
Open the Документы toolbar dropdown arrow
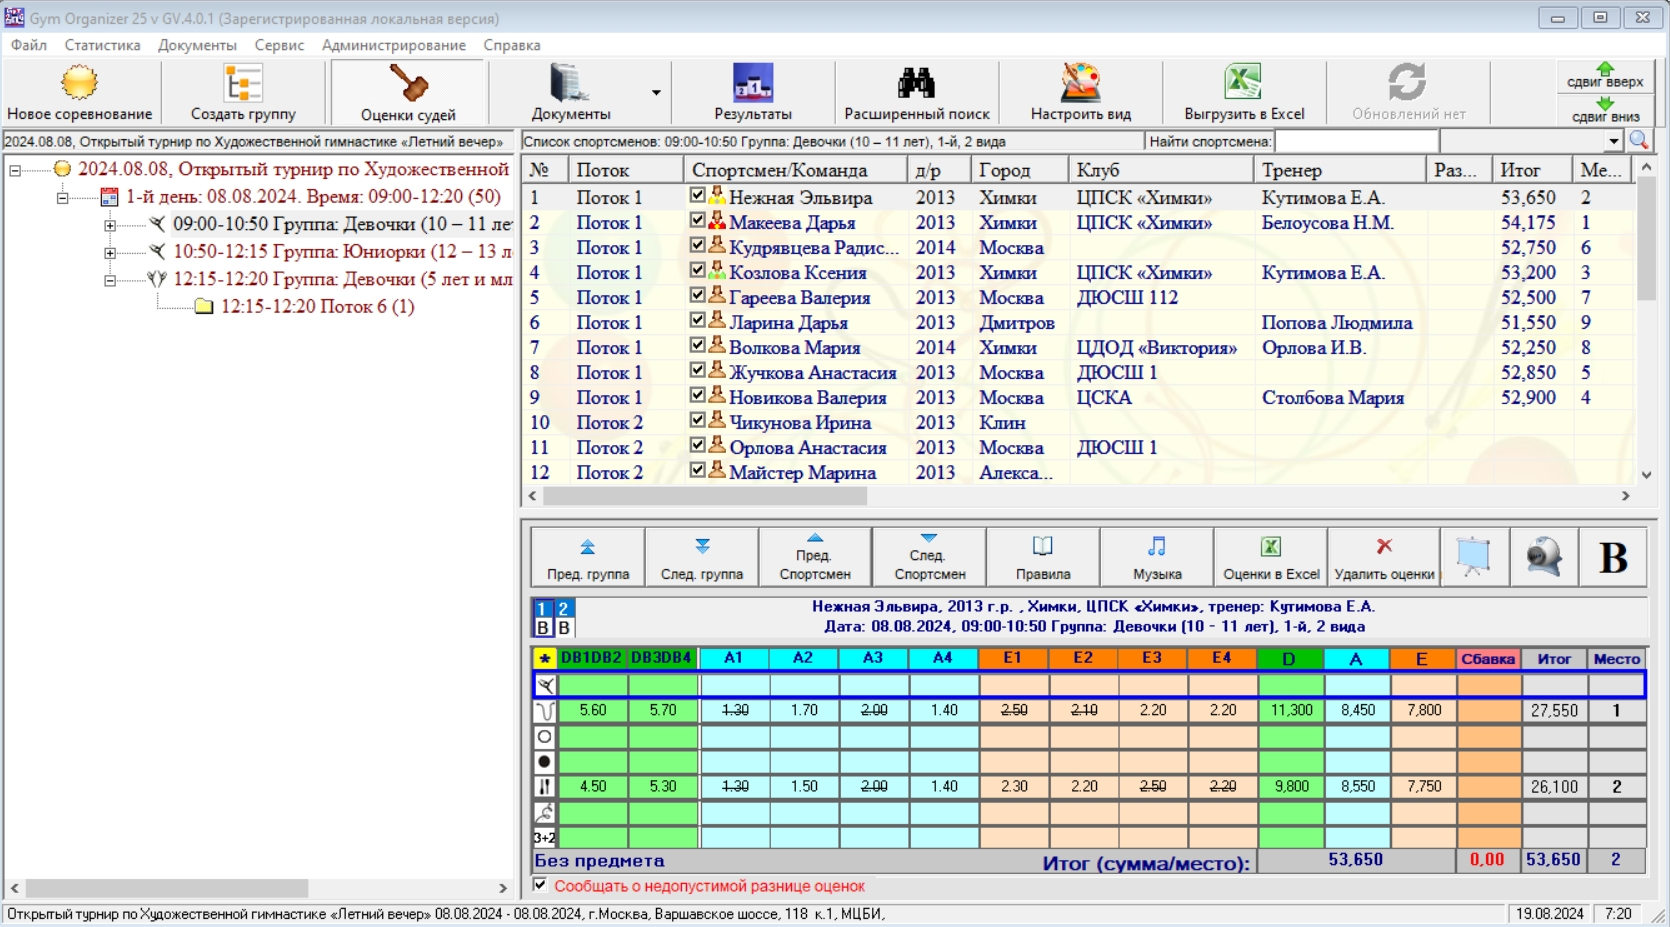(x=656, y=92)
